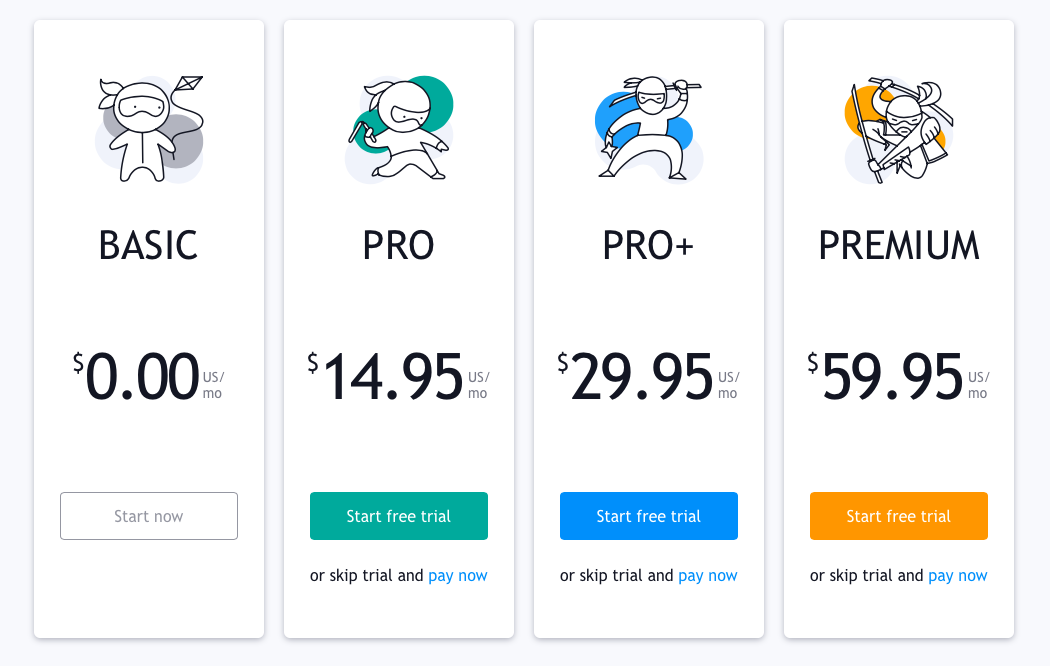Select the PRO plan heading

coord(398,246)
